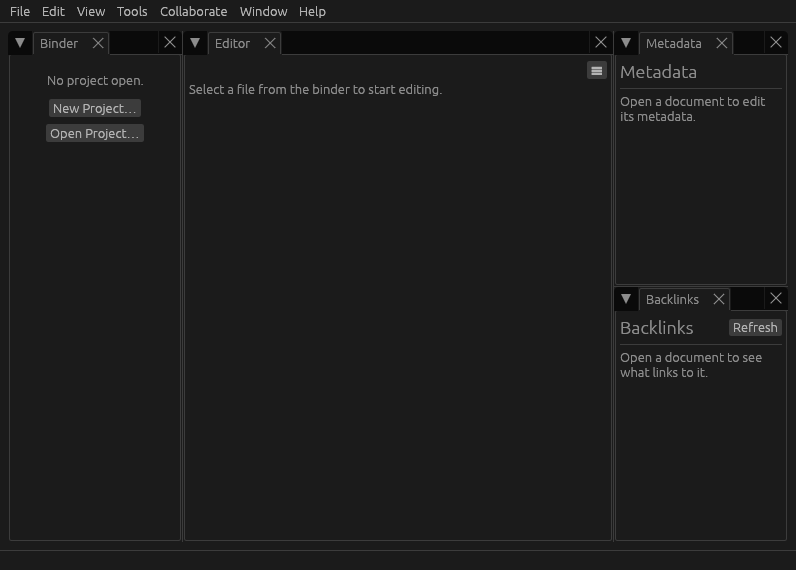Close the Editor panel group
The image size is (796, 570).
coord(601,43)
